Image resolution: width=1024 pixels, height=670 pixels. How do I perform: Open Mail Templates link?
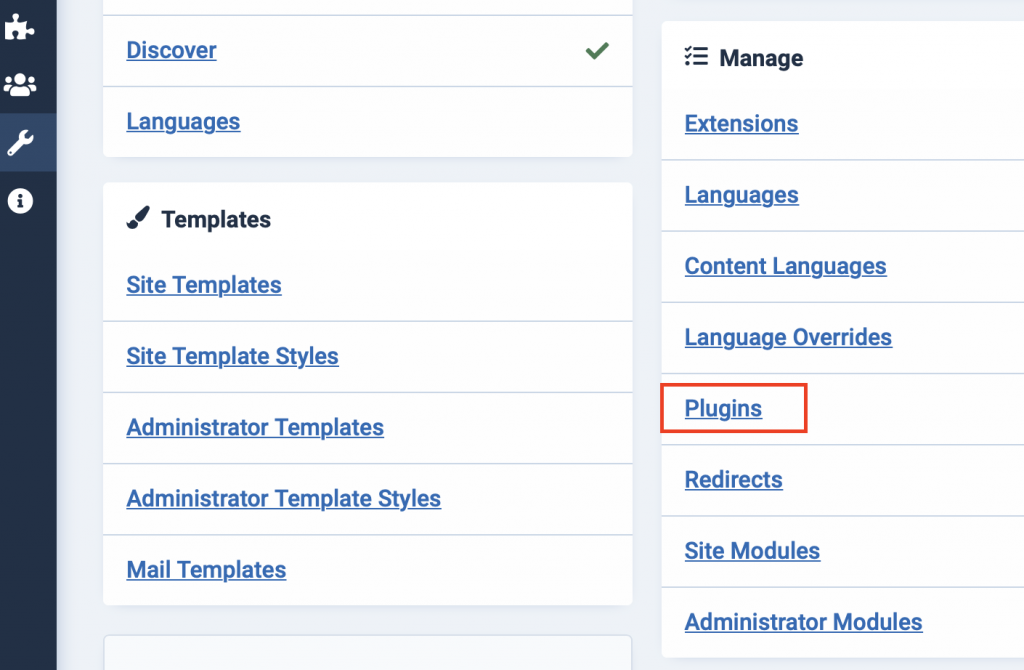point(206,570)
